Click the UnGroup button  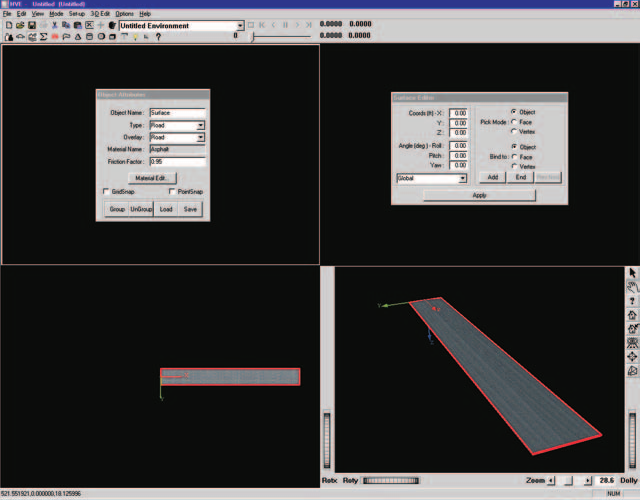(141, 209)
